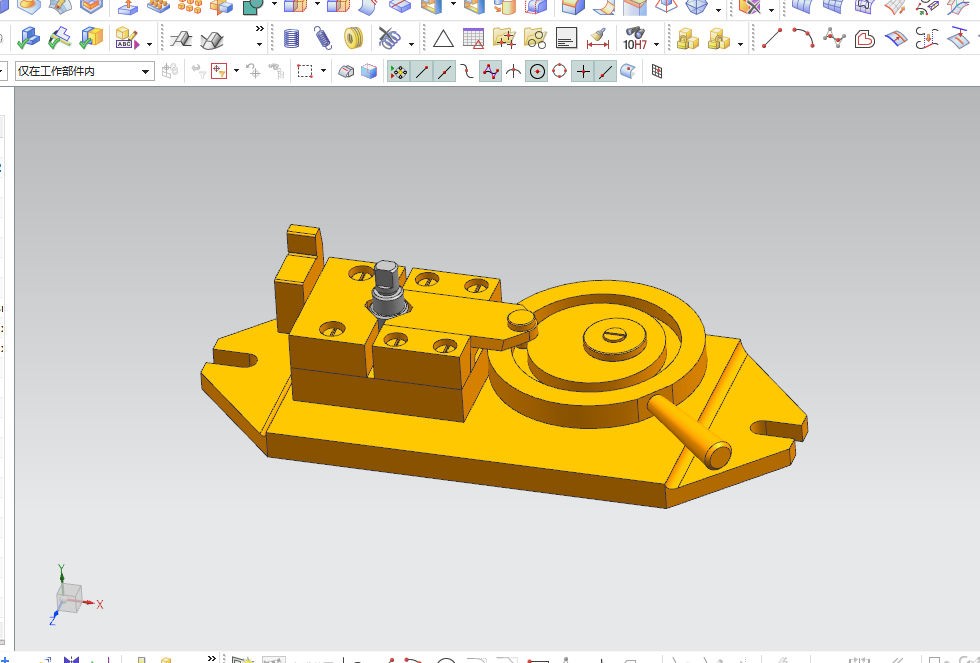980x663 pixels.
Task: Select the dashed rectangle selection tool
Action: pos(305,71)
